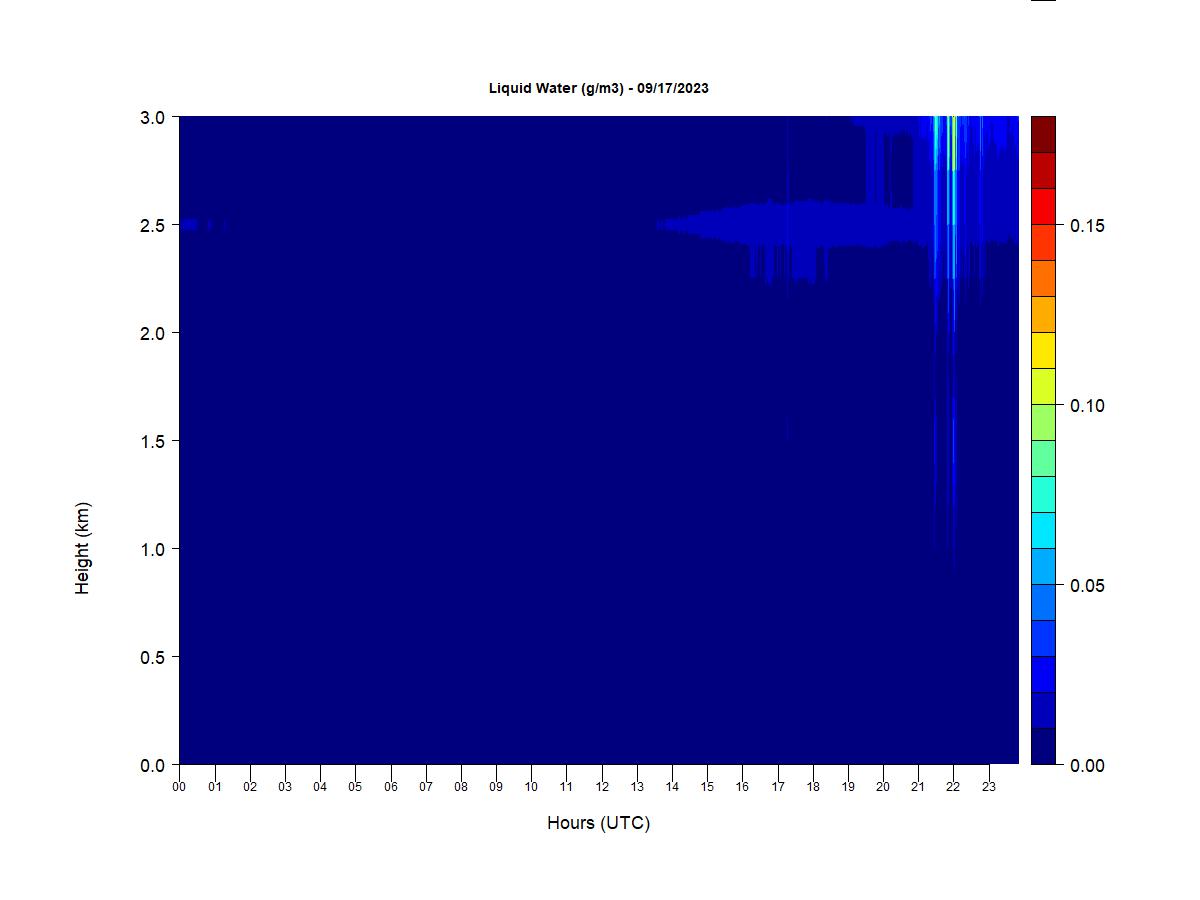Click the Hours (UTC) axis title

(x=598, y=823)
